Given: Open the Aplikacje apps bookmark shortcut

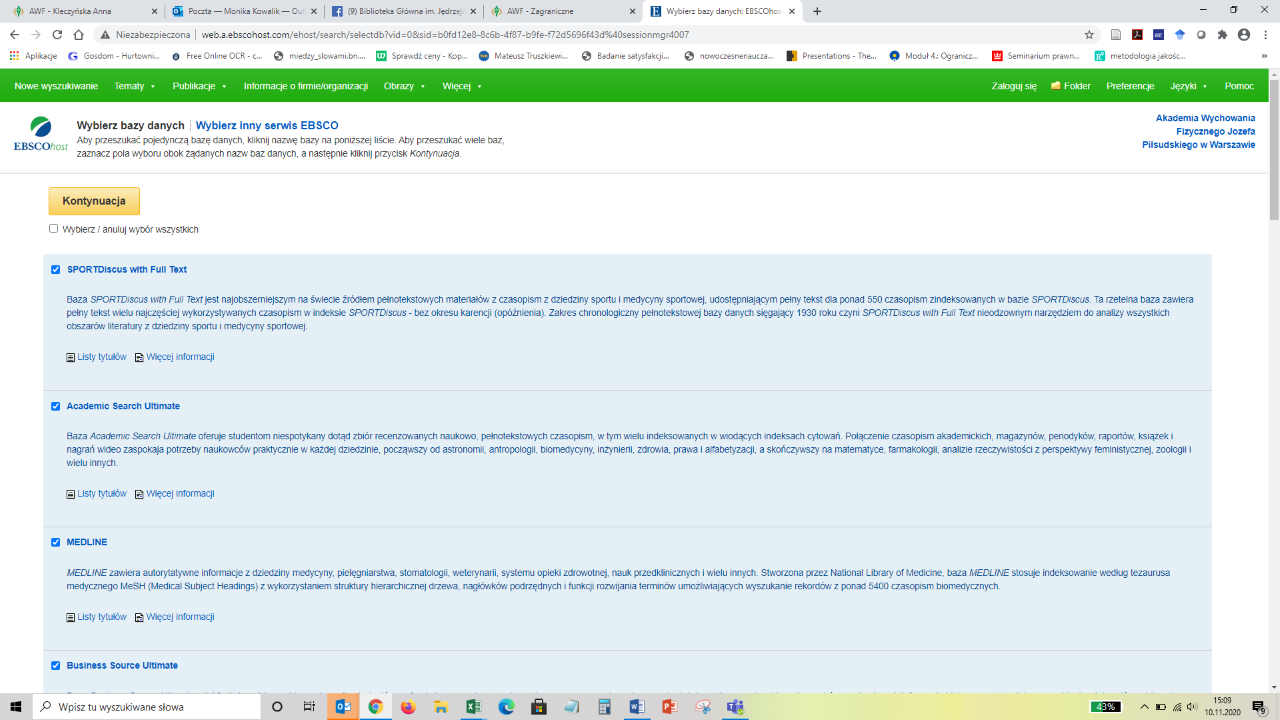Looking at the screenshot, I should point(33,56).
